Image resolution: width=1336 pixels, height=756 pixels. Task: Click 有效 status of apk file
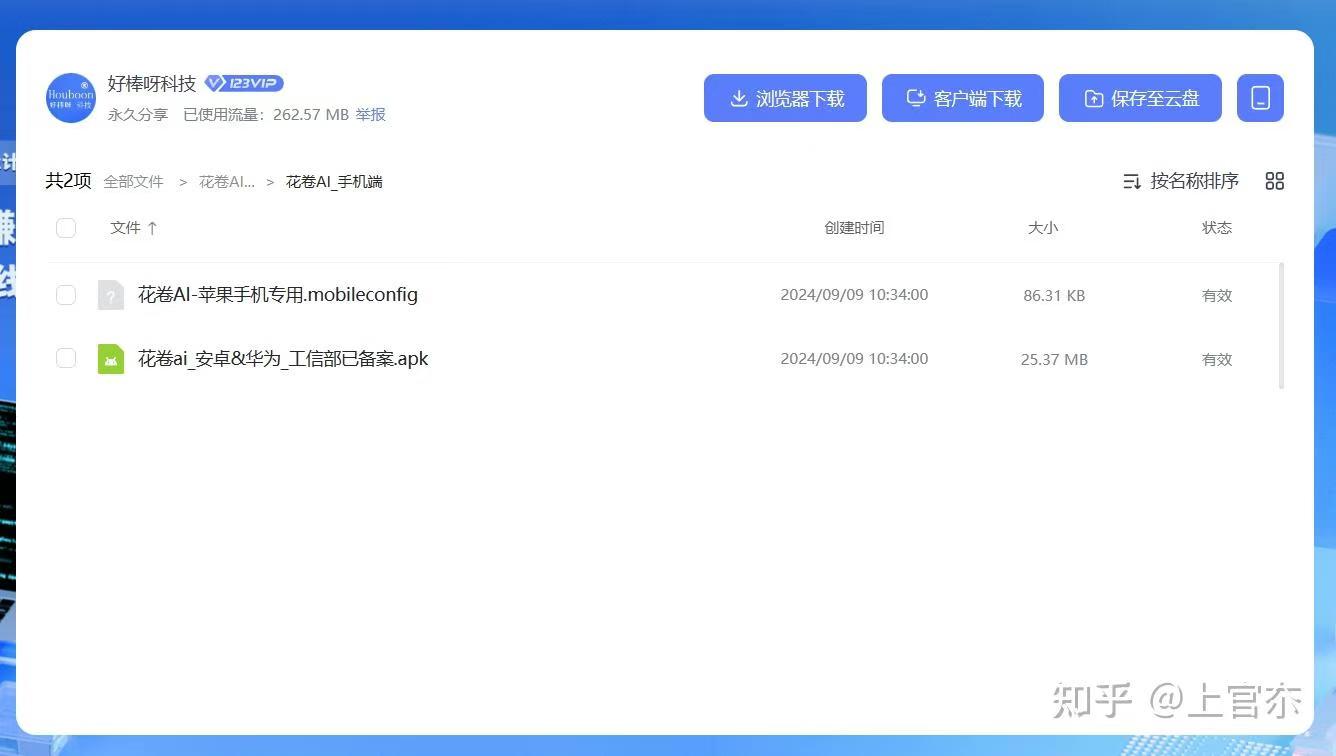(x=1217, y=359)
